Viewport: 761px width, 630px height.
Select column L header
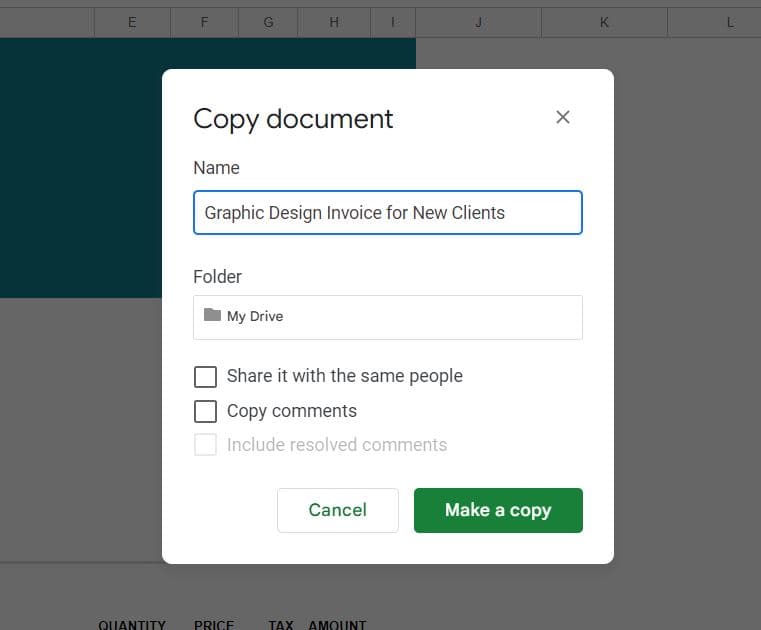coord(729,22)
